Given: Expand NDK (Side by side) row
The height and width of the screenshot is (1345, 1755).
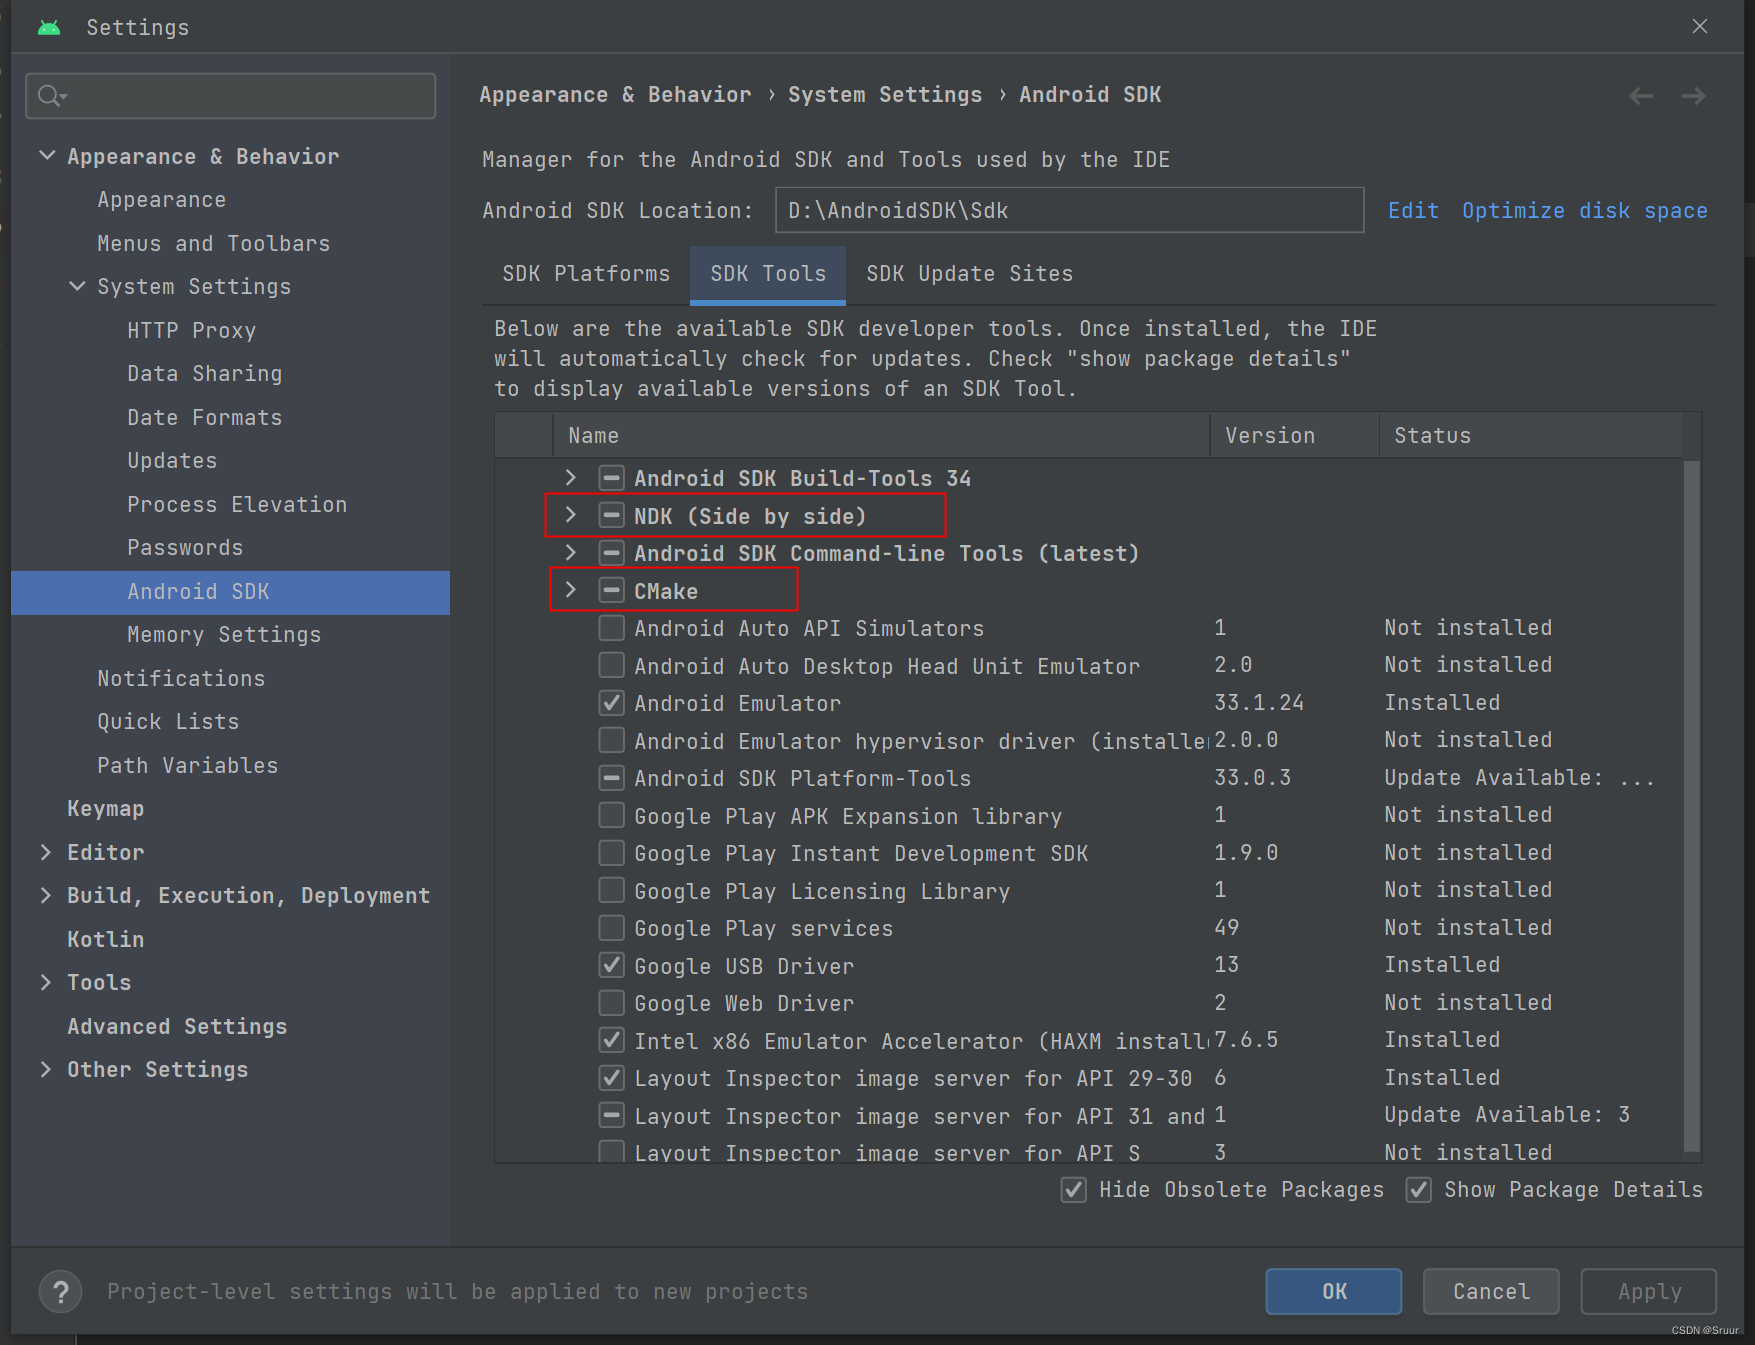Looking at the screenshot, I should [570, 516].
